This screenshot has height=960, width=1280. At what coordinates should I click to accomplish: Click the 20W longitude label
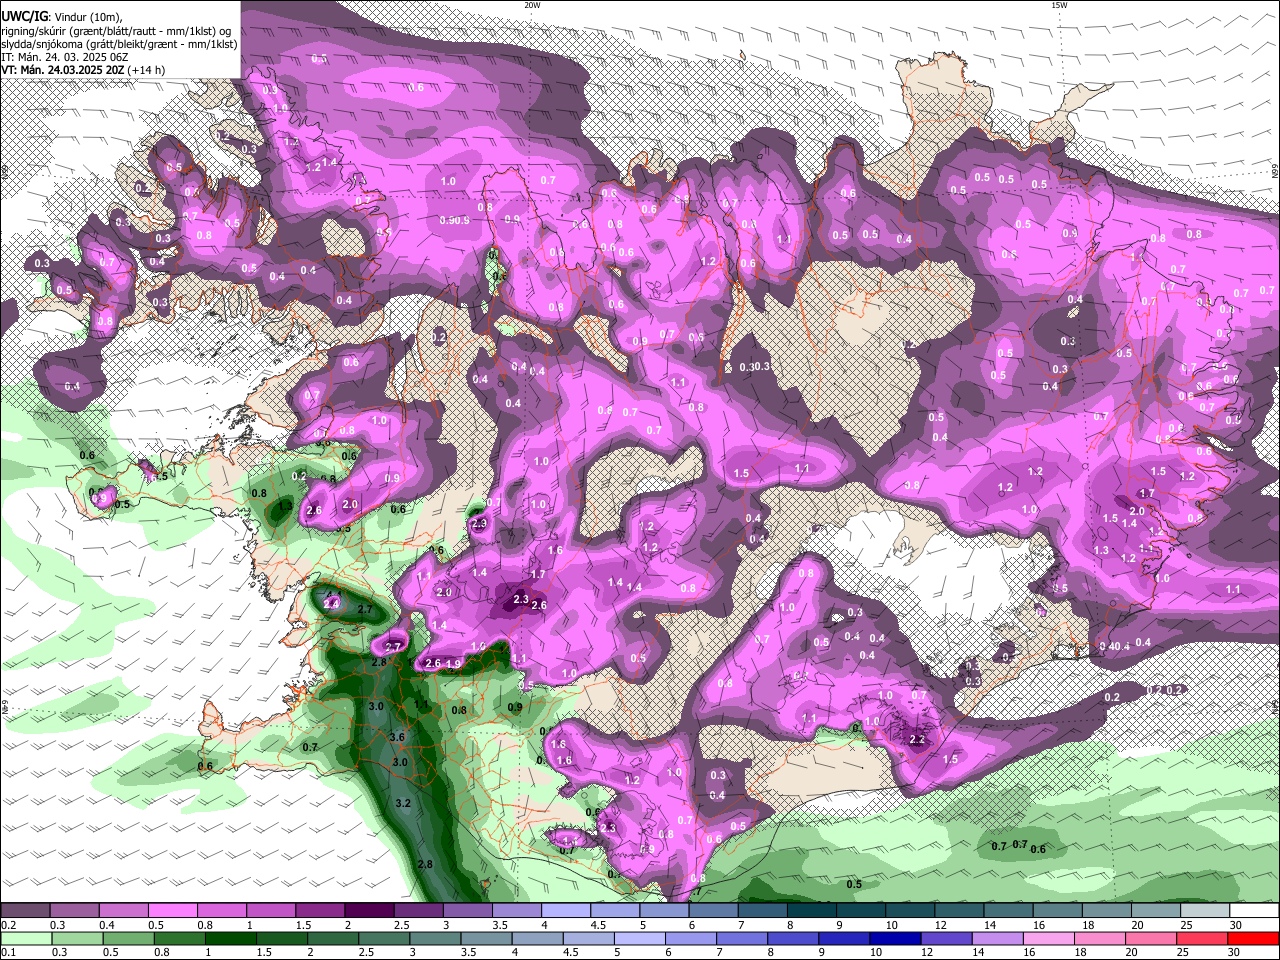pos(532,5)
